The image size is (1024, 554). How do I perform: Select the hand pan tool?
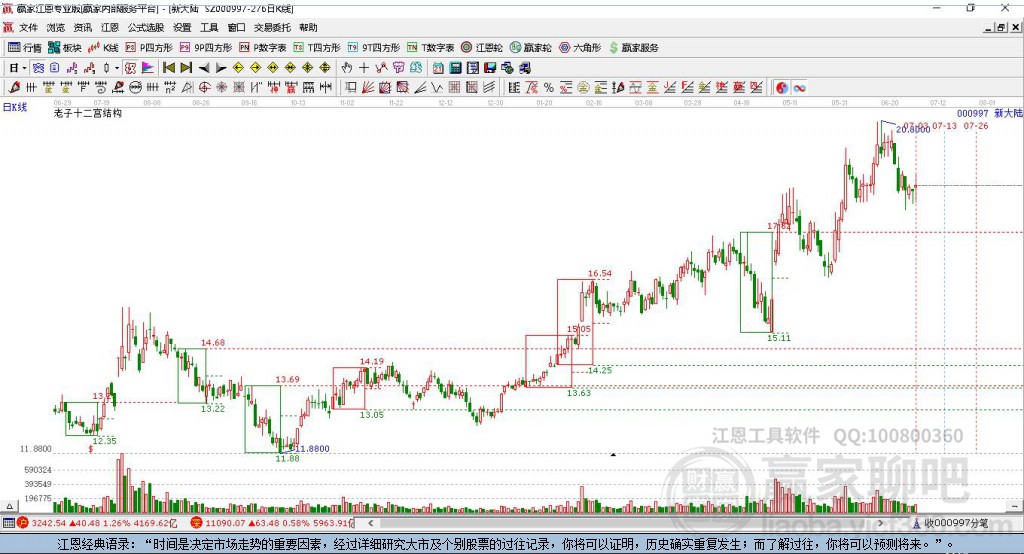[x=347, y=68]
